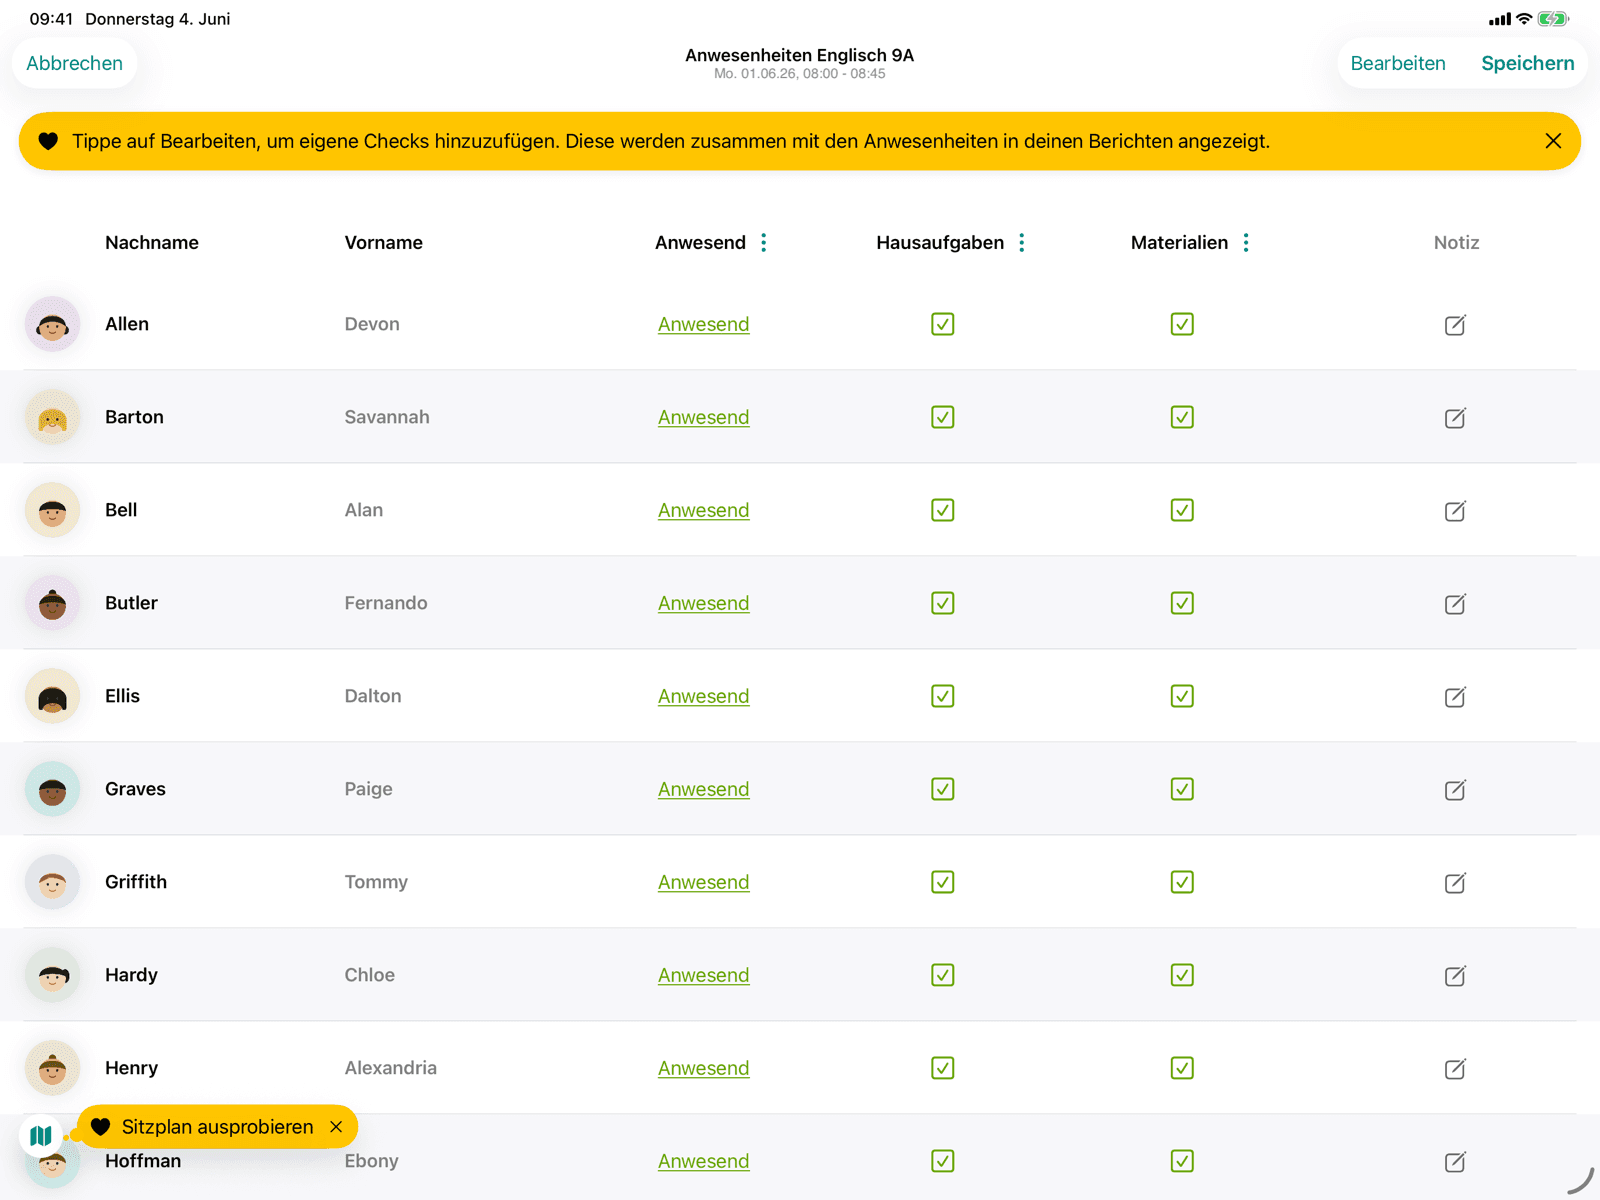The height and width of the screenshot is (1200, 1600).
Task: Click Anwesend link for Ebony Hoffman
Action: [x=703, y=1161]
